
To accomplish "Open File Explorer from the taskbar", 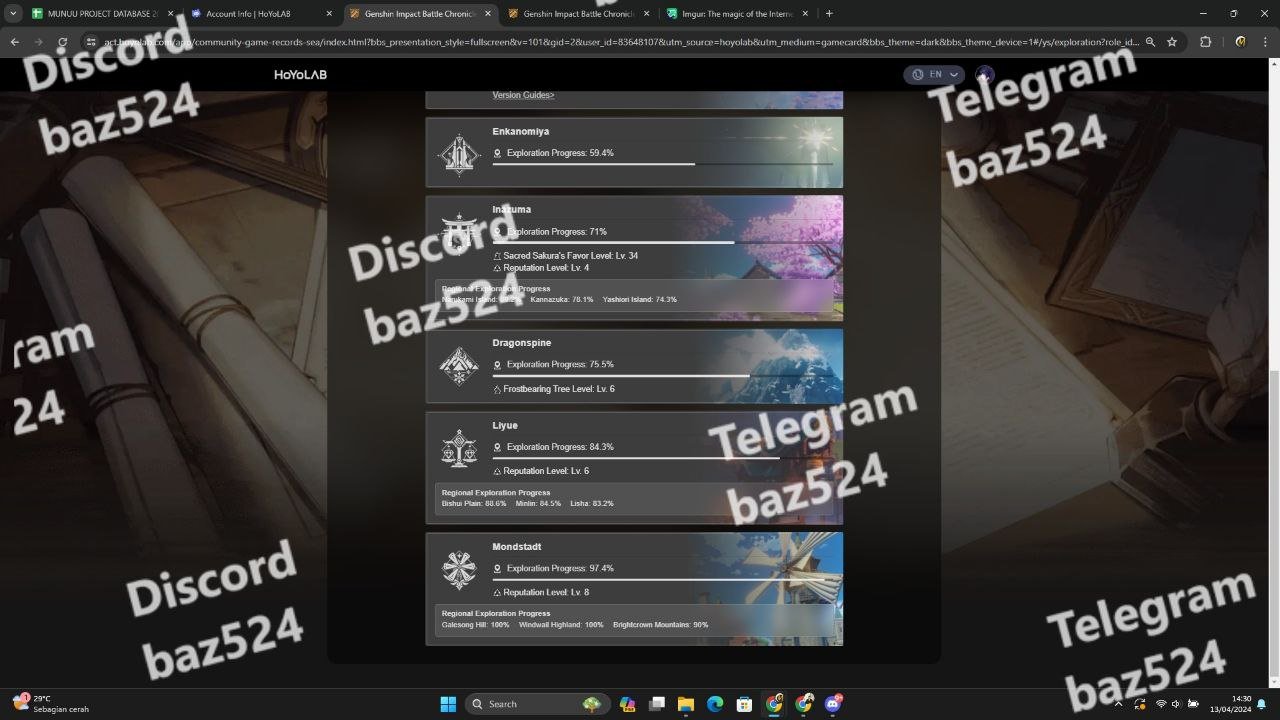I will [686, 704].
